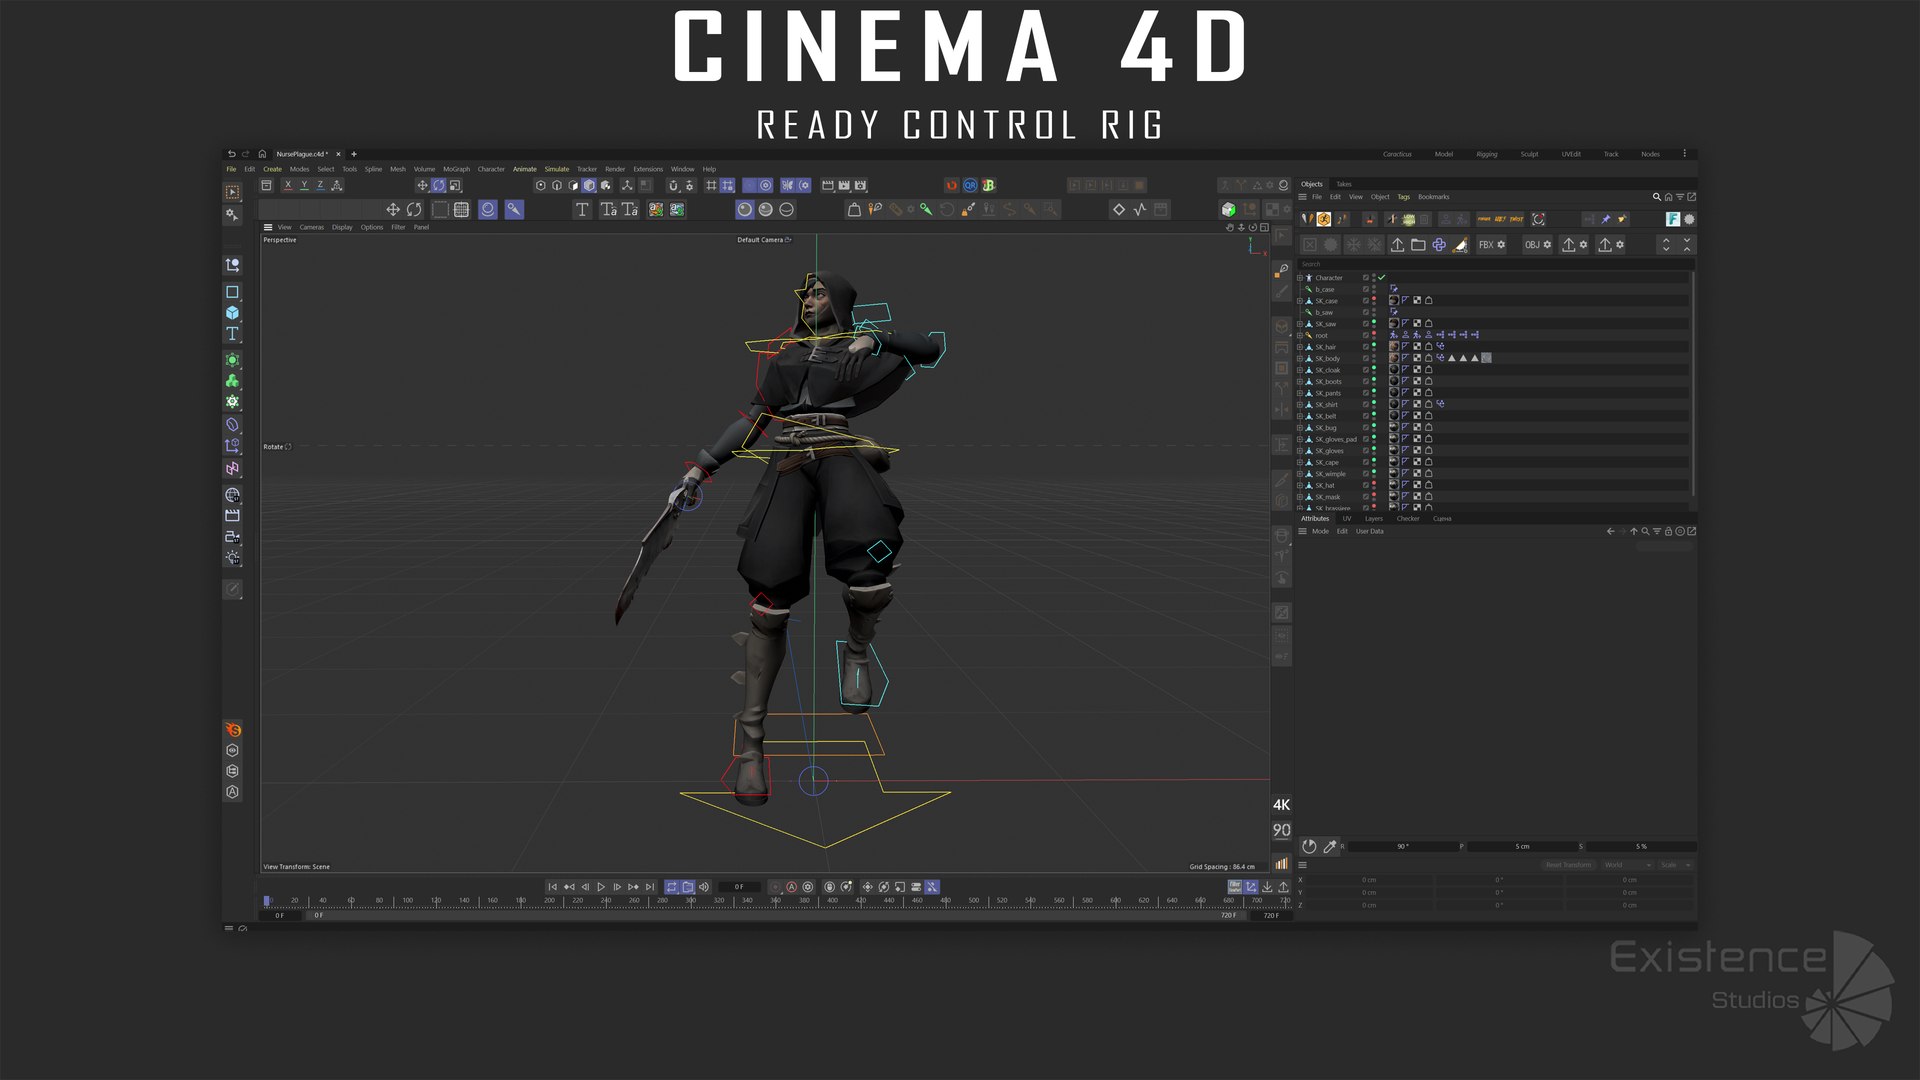Toggle the Y axis lock
Image resolution: width=1920 pixels, height=1080 pixels.
point(304,185)
